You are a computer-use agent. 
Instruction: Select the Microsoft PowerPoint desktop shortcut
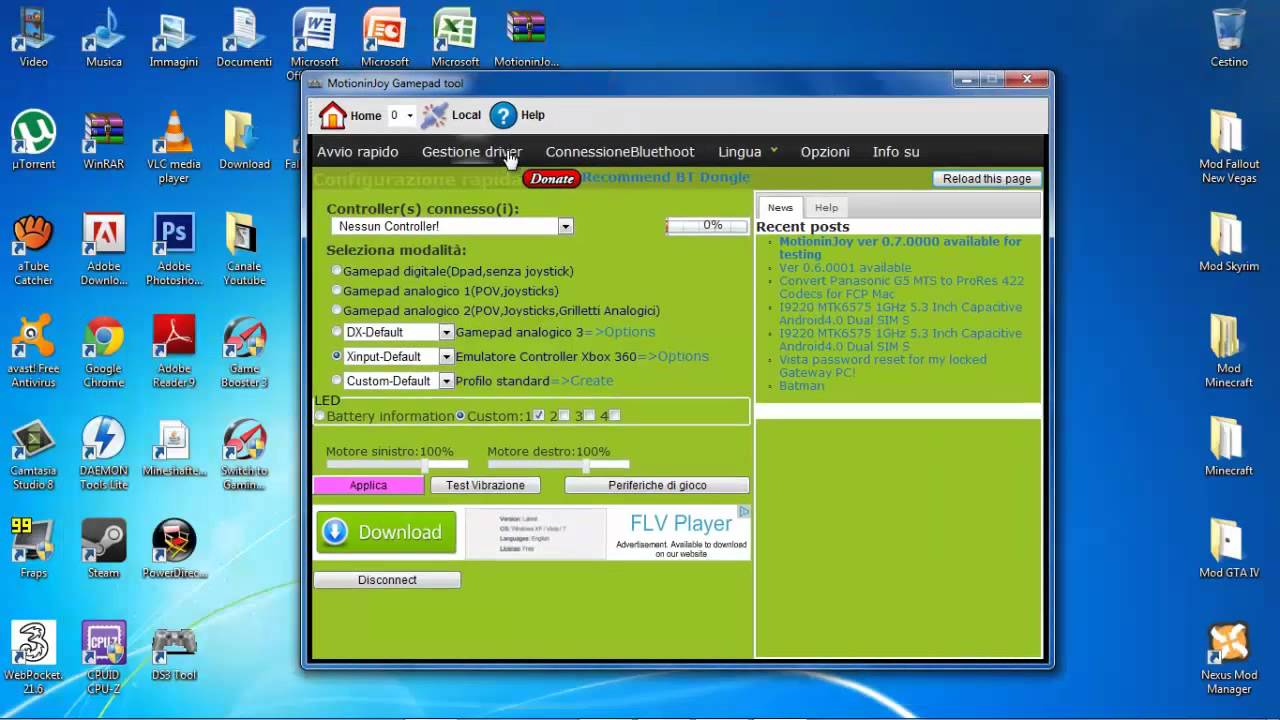click(x=385, y=38)
